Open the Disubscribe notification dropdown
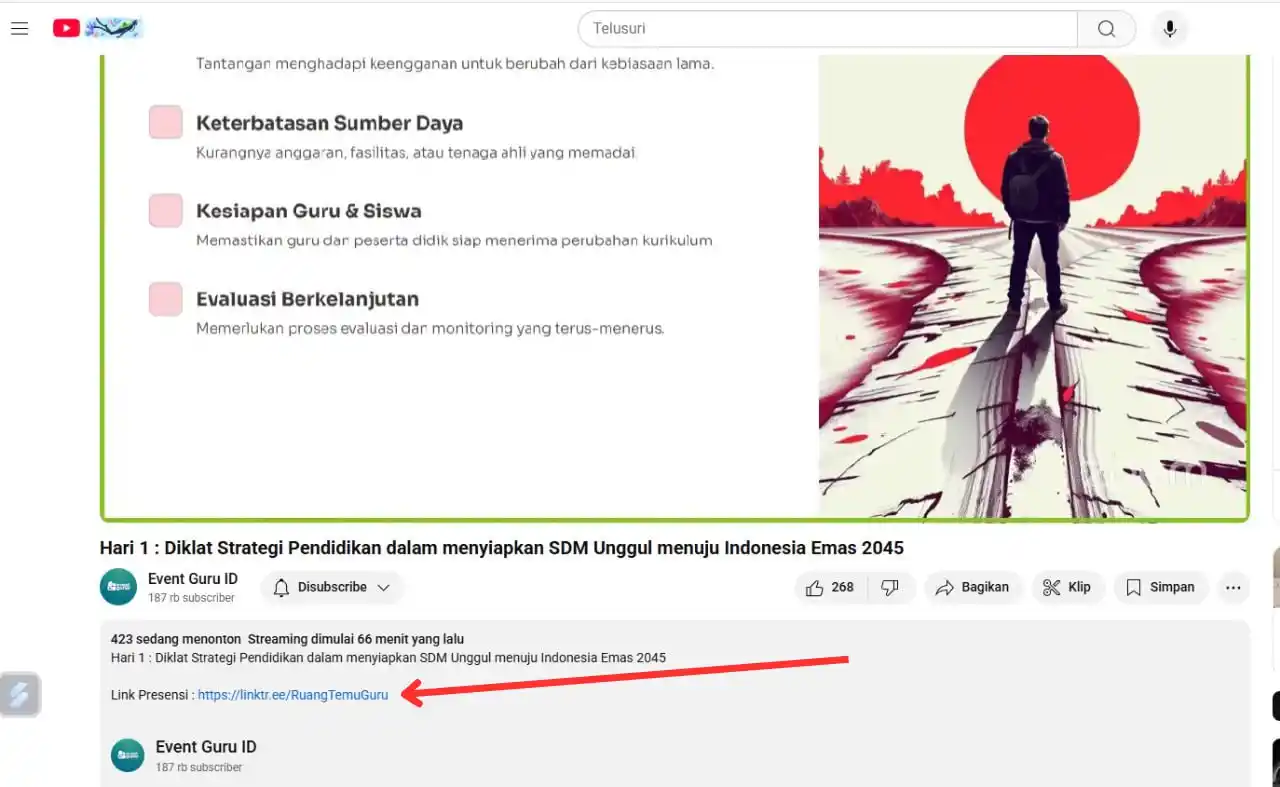Screen dimensions: 1280x787 pyautogui.click(x=332, y=587)
